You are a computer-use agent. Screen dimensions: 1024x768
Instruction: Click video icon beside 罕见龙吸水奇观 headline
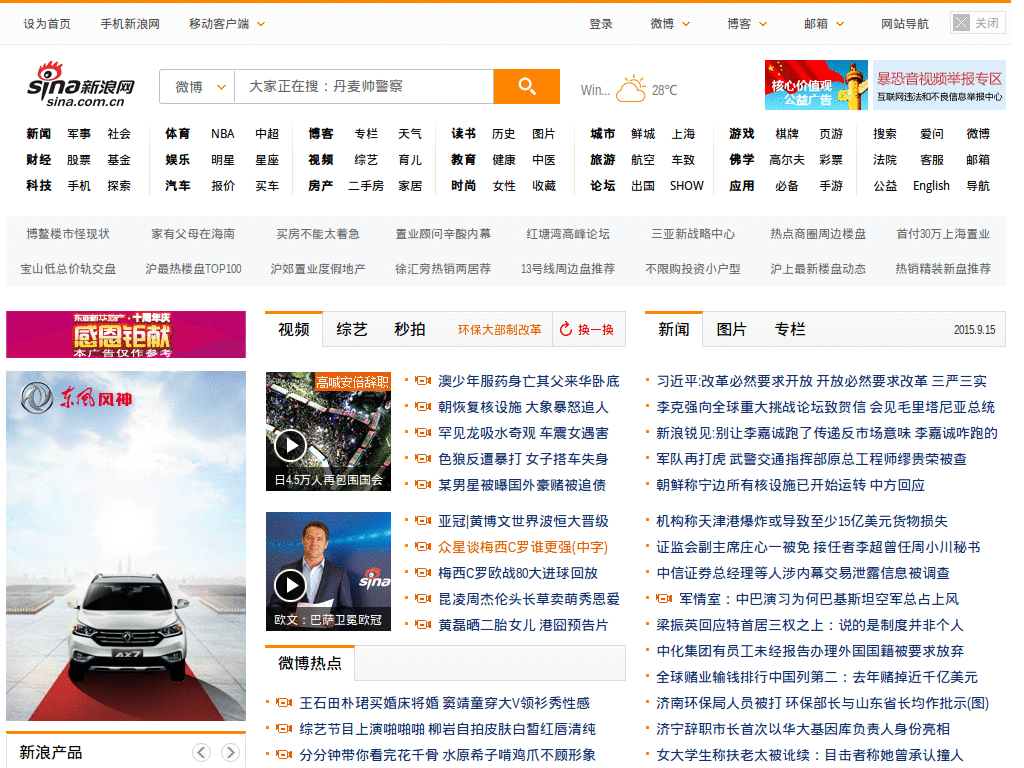point(423,432)
